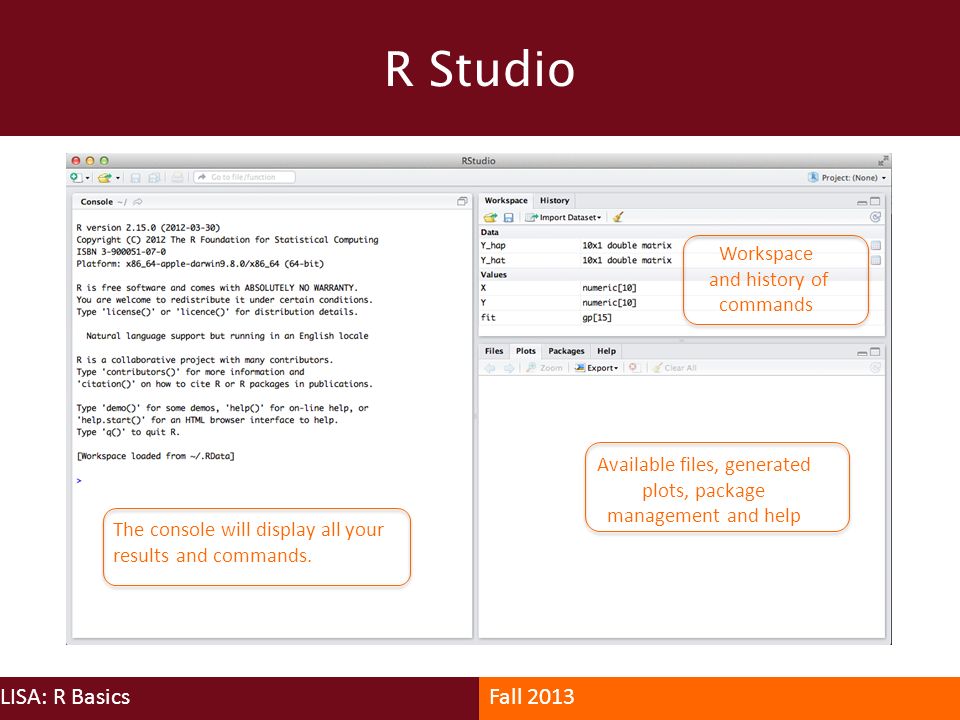
Task: Open the Packages tab
Action: [566, 351]
